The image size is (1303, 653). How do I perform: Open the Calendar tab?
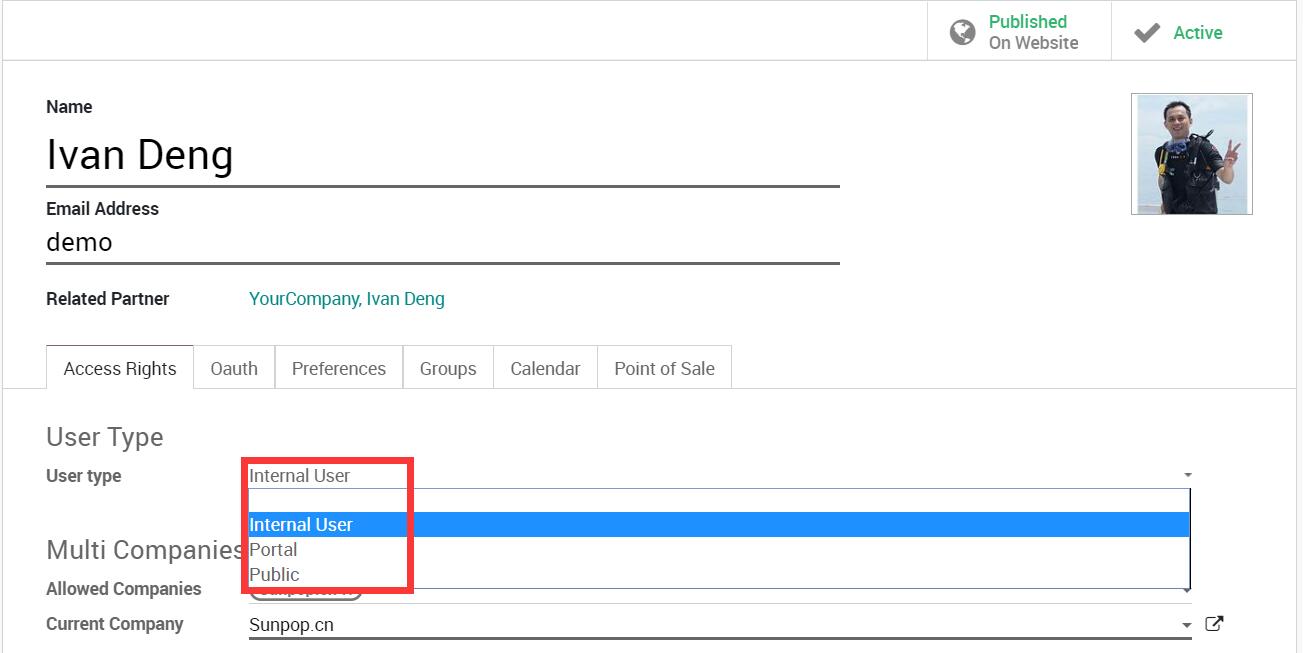545,368
